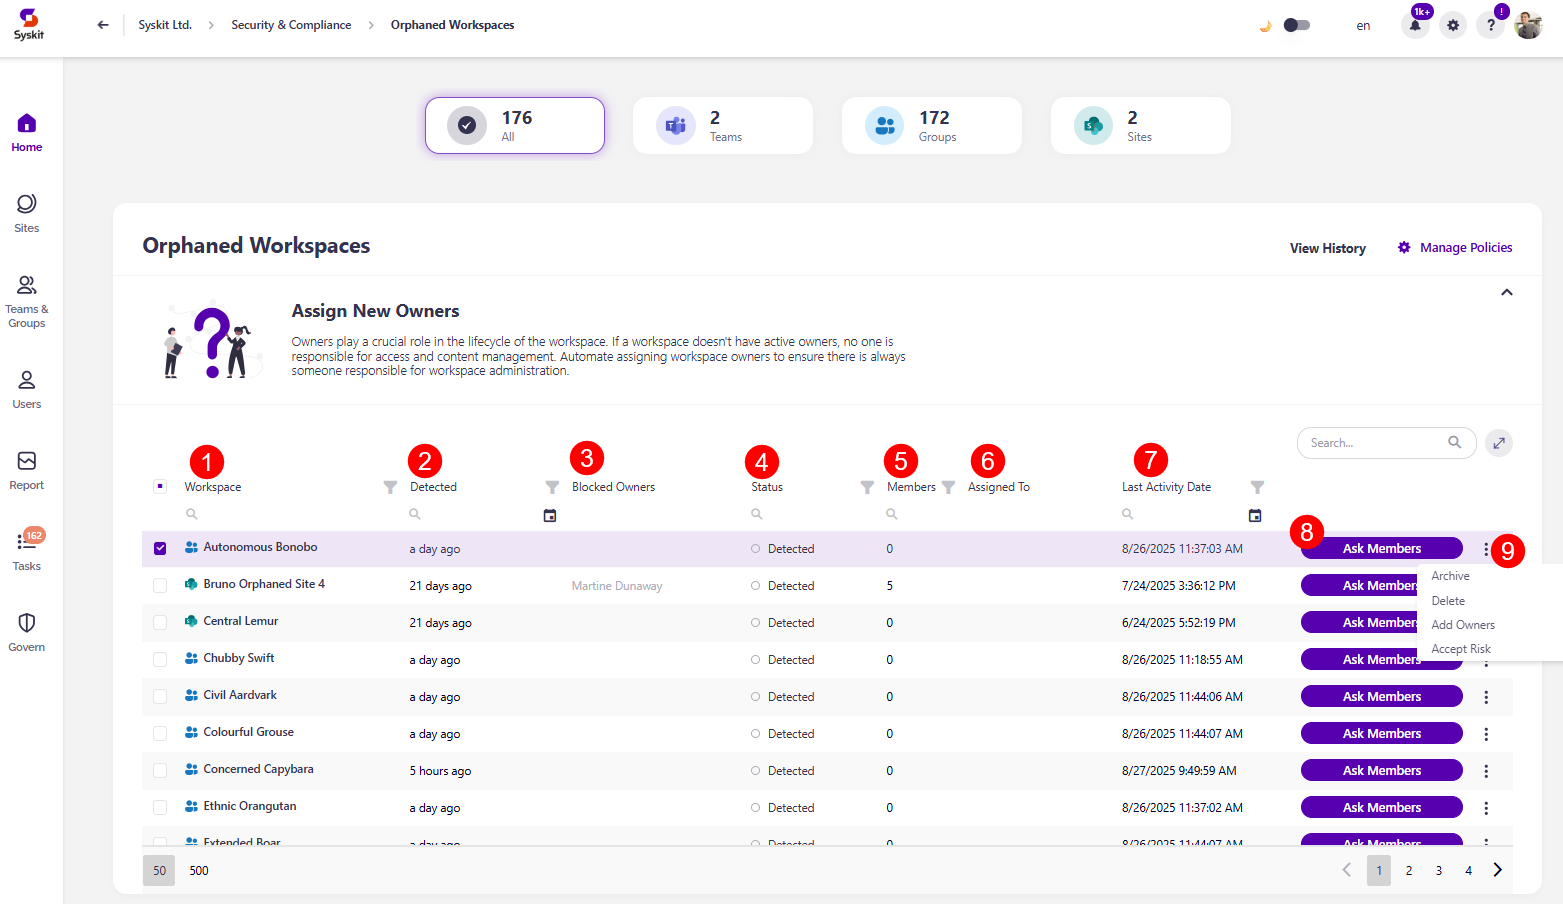
Task: Click Ask Members for Concerned Capybara
Action: pyautogui.click(x=1381, y=771)
